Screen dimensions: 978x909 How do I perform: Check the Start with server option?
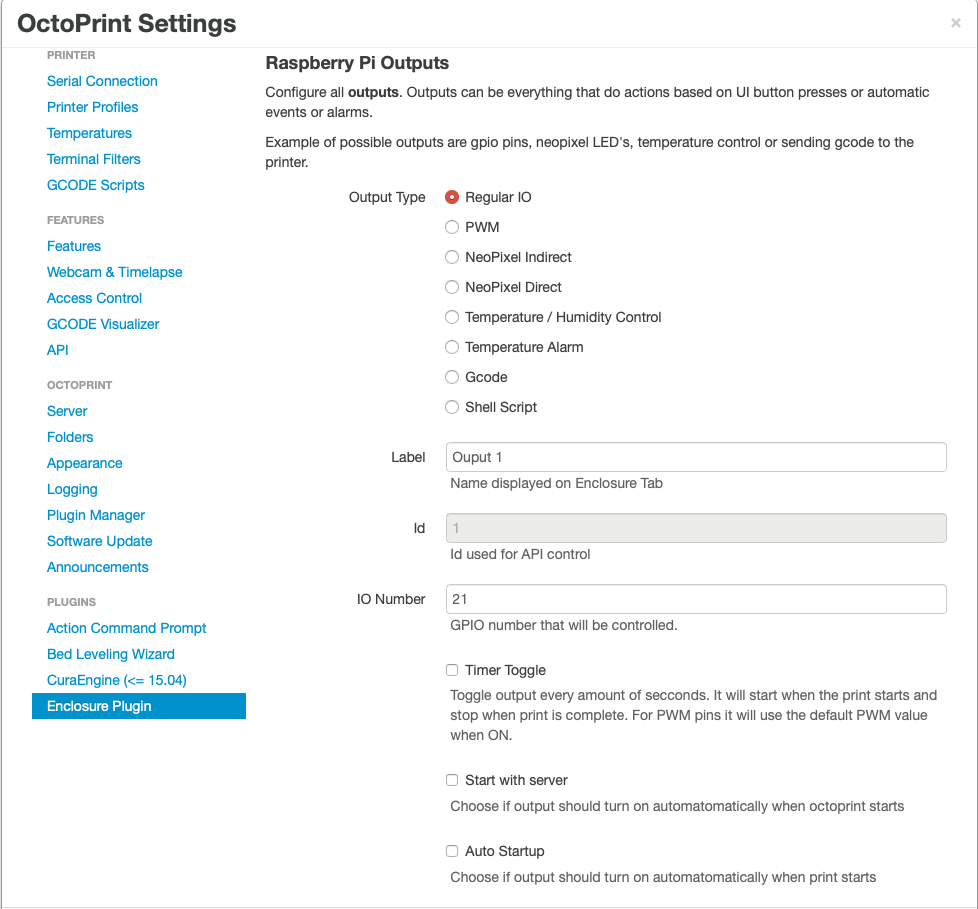[452, 780]
